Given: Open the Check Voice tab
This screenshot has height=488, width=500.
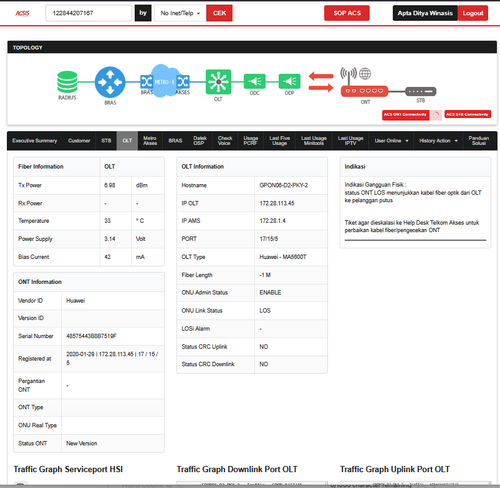Looking at the screenshot, I should pos(225,141).
